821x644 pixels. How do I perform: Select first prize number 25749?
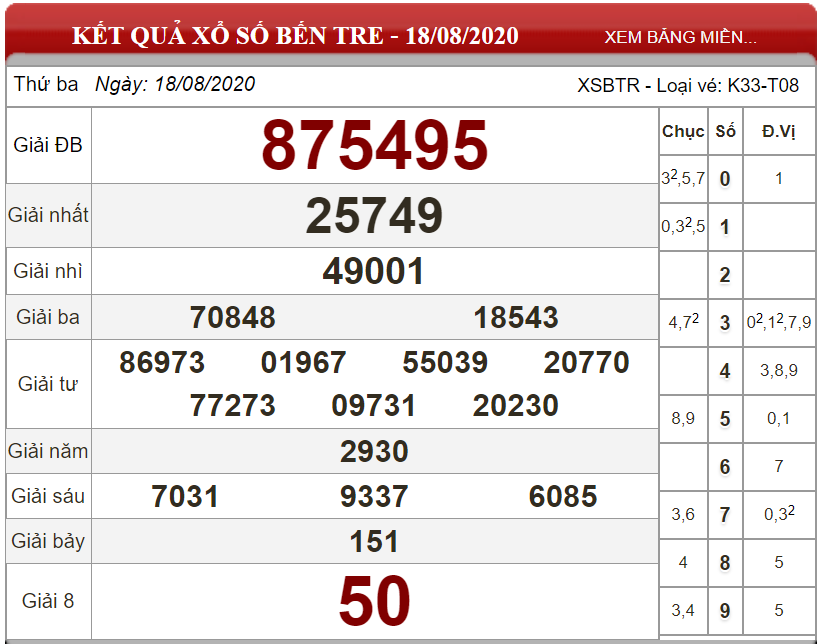pos(374,215)
